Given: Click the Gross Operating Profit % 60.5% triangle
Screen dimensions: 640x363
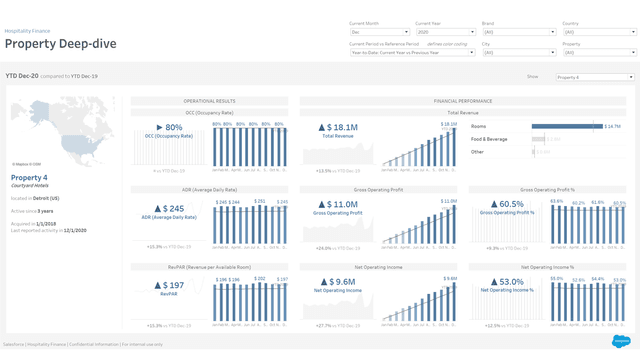Looking at the screenshot, I should 494,204.
